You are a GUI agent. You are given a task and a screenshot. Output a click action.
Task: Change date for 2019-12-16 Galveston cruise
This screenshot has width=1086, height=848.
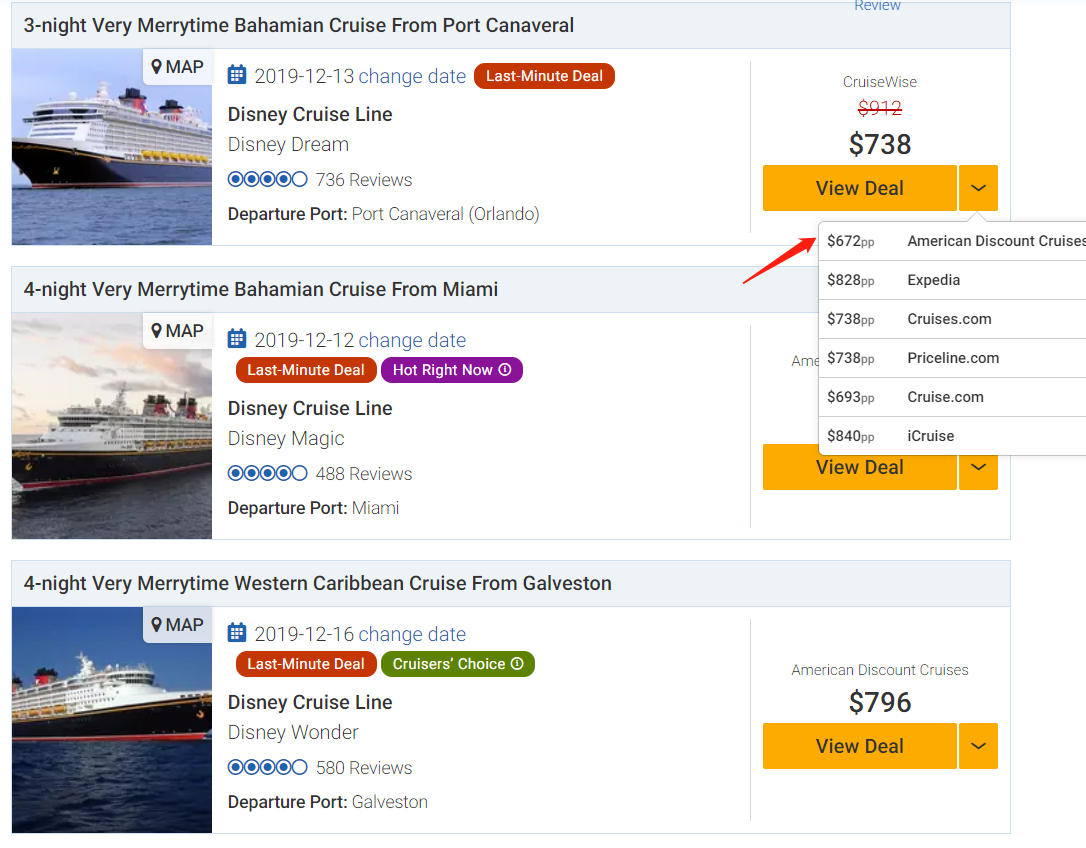[x=412, y=634]
